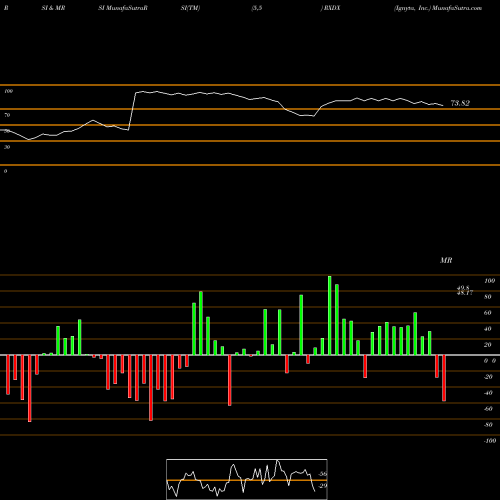Click the '(5,5' parameter text in header
This screenshot has width=500, height=500.
point(257,8)
